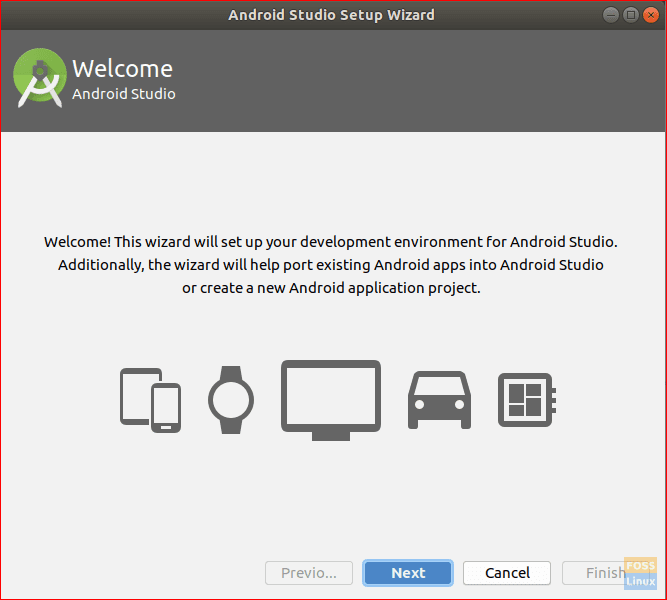Click the Android Studio logo icon
The height and width of the screenshot is (600, 667).
point(40,77)
